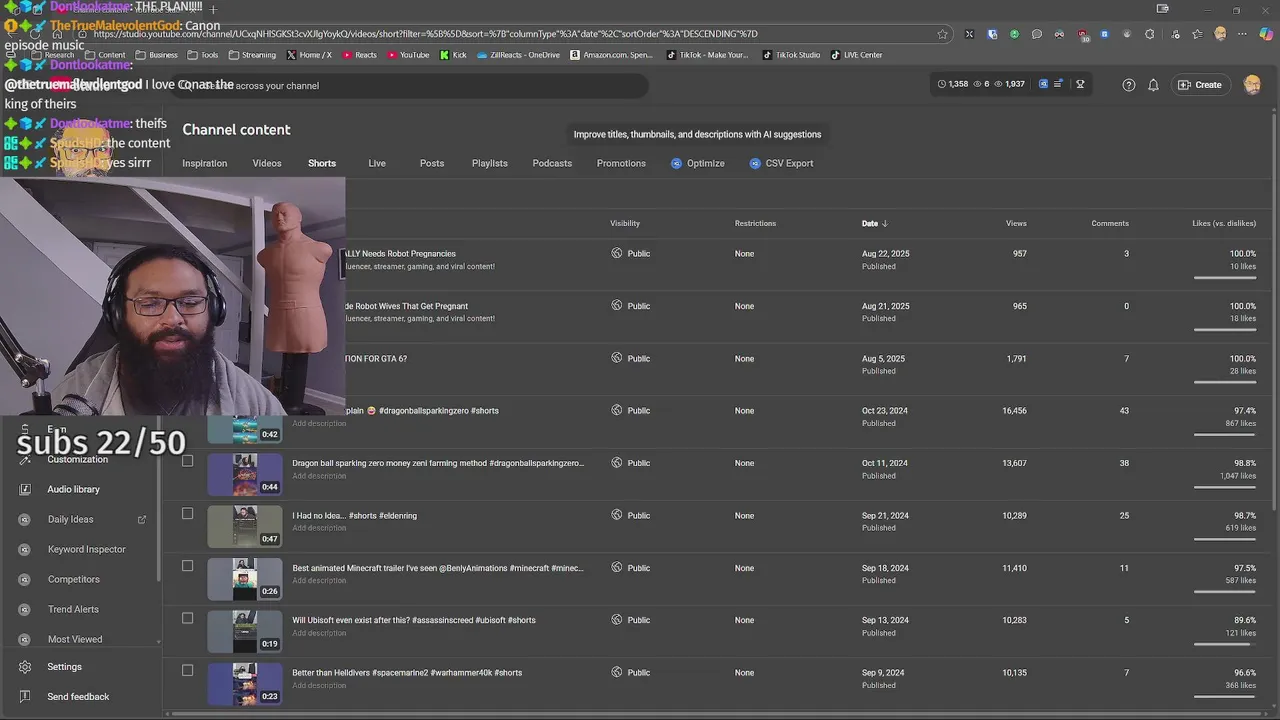The width and height of the screenshot is (1280, 720).
Task: Open YouTube Studio help icon
Action: click(1129, 85)
